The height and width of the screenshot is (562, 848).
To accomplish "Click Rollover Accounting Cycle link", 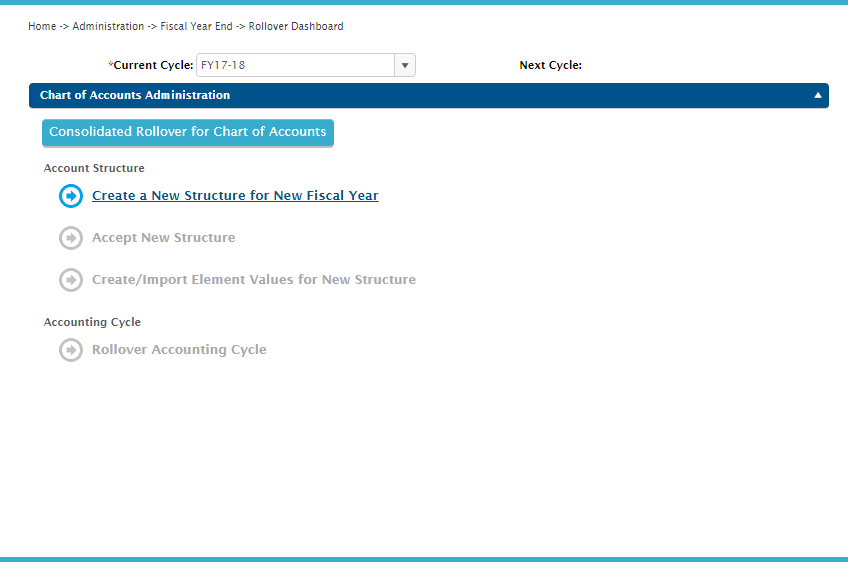I will click(x=179, y=349).
